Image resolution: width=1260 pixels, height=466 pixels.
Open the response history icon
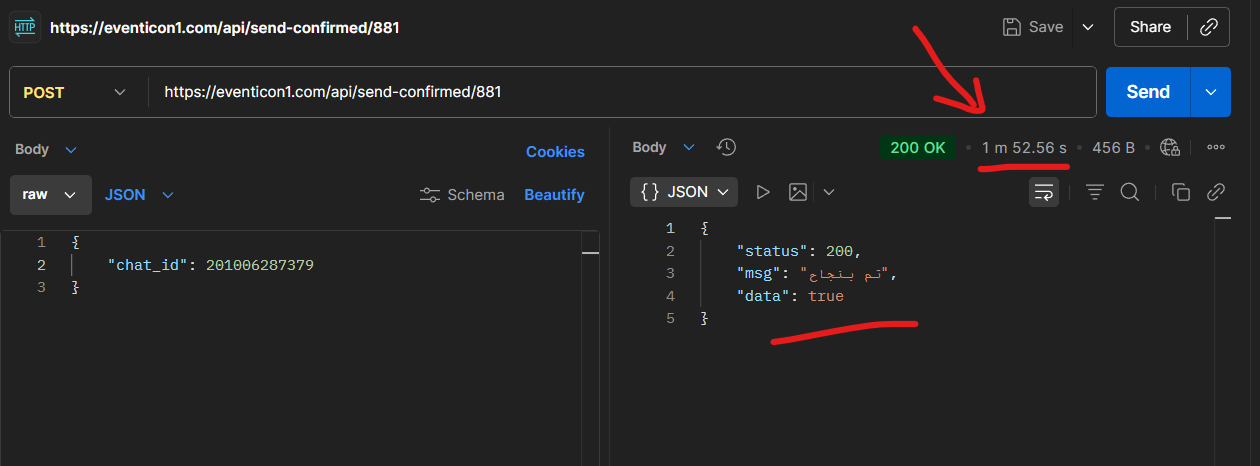(727, 147)
